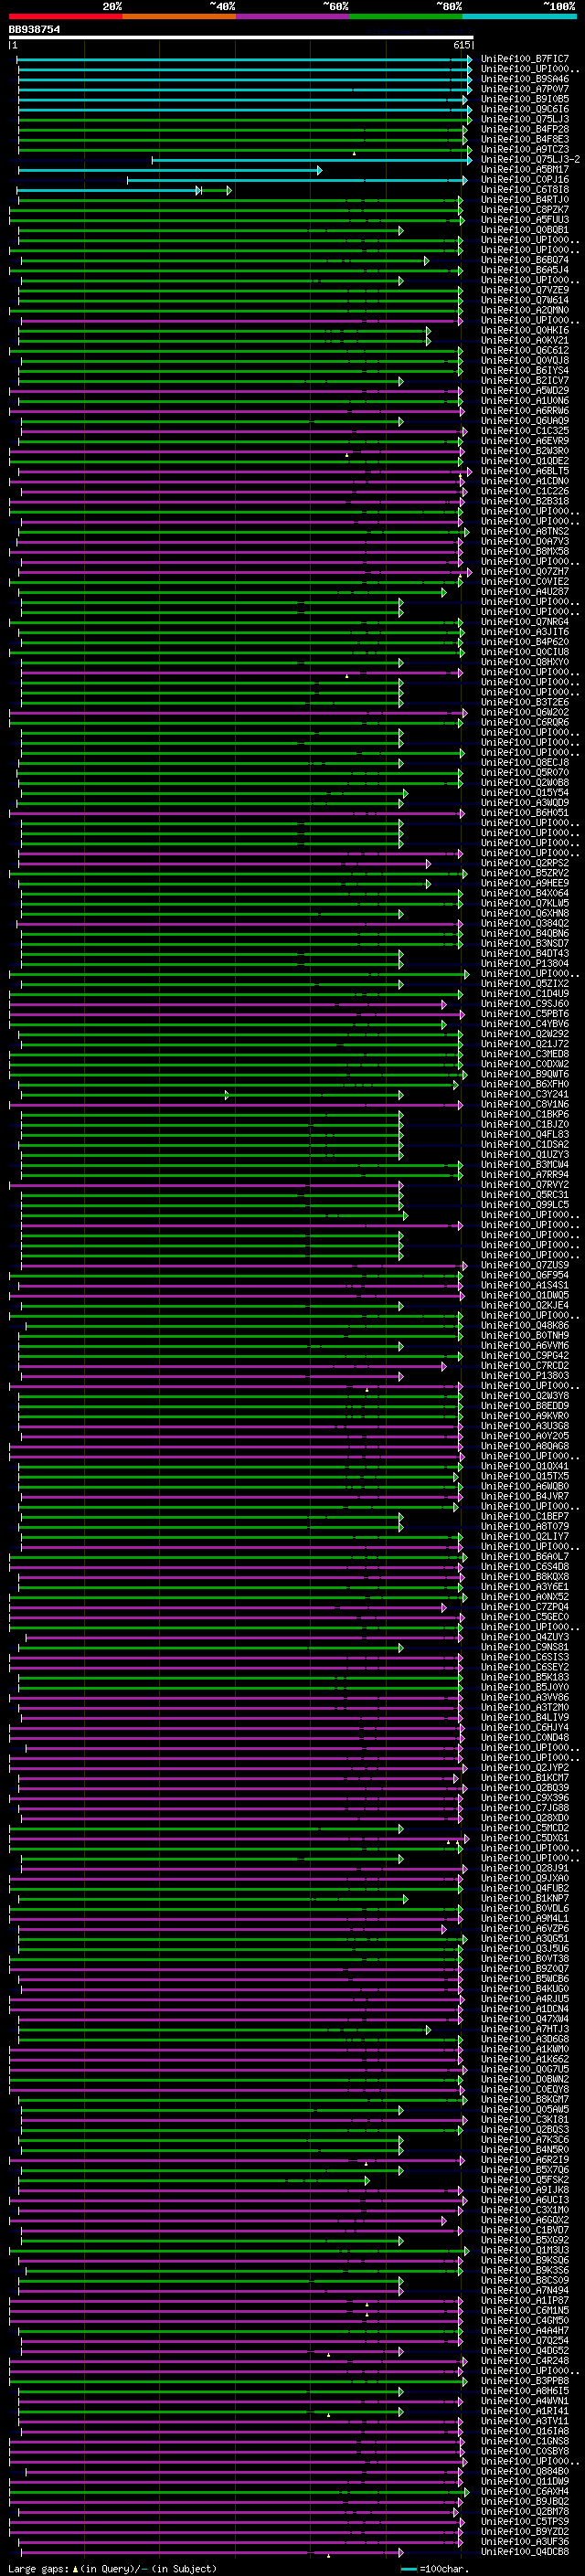Select label UniRef100_B6B074
This screenshot has height=2576, width=585.
coord(525,260)
